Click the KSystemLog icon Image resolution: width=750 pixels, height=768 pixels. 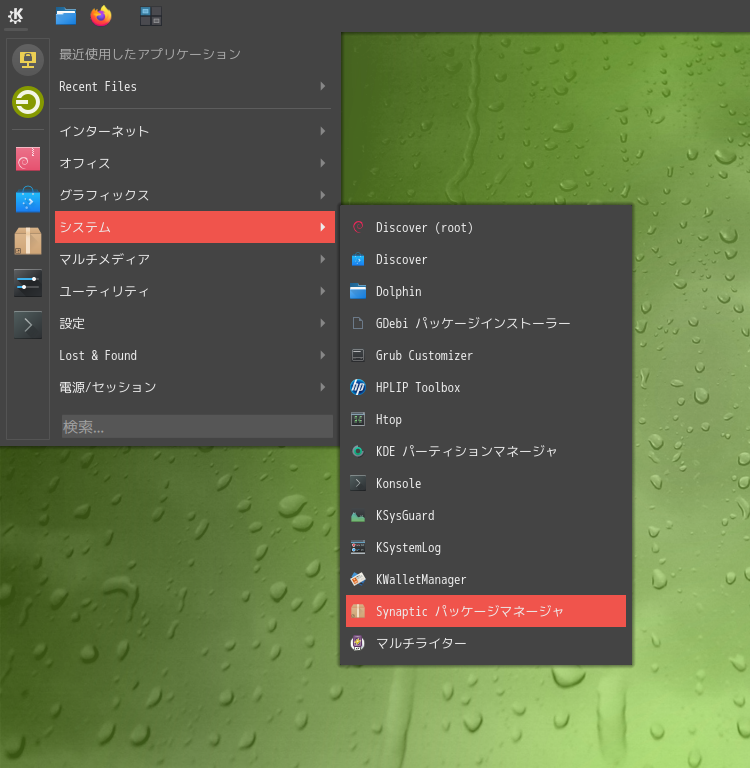point(358,547)
